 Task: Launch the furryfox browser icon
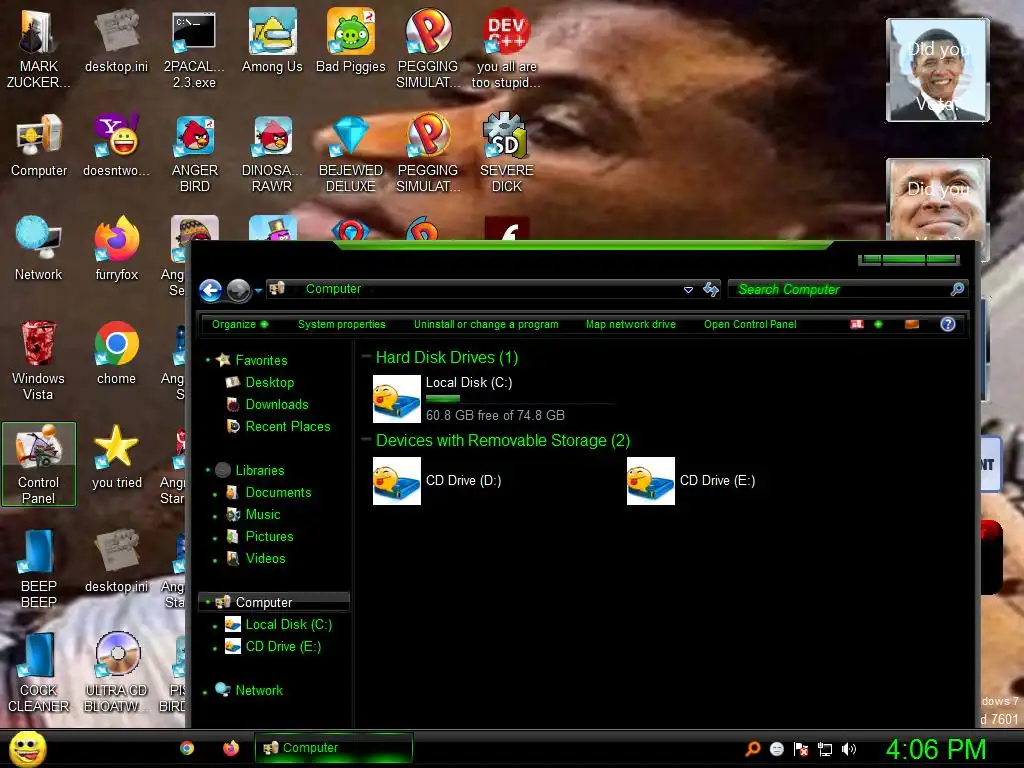pyautogui.click(x=116, y=249)
